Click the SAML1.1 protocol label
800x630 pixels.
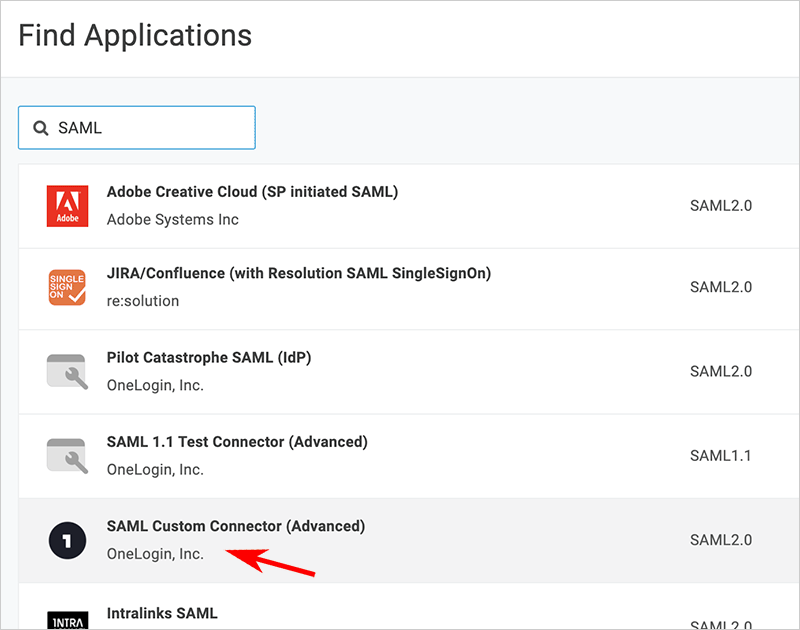coord(720,455)
